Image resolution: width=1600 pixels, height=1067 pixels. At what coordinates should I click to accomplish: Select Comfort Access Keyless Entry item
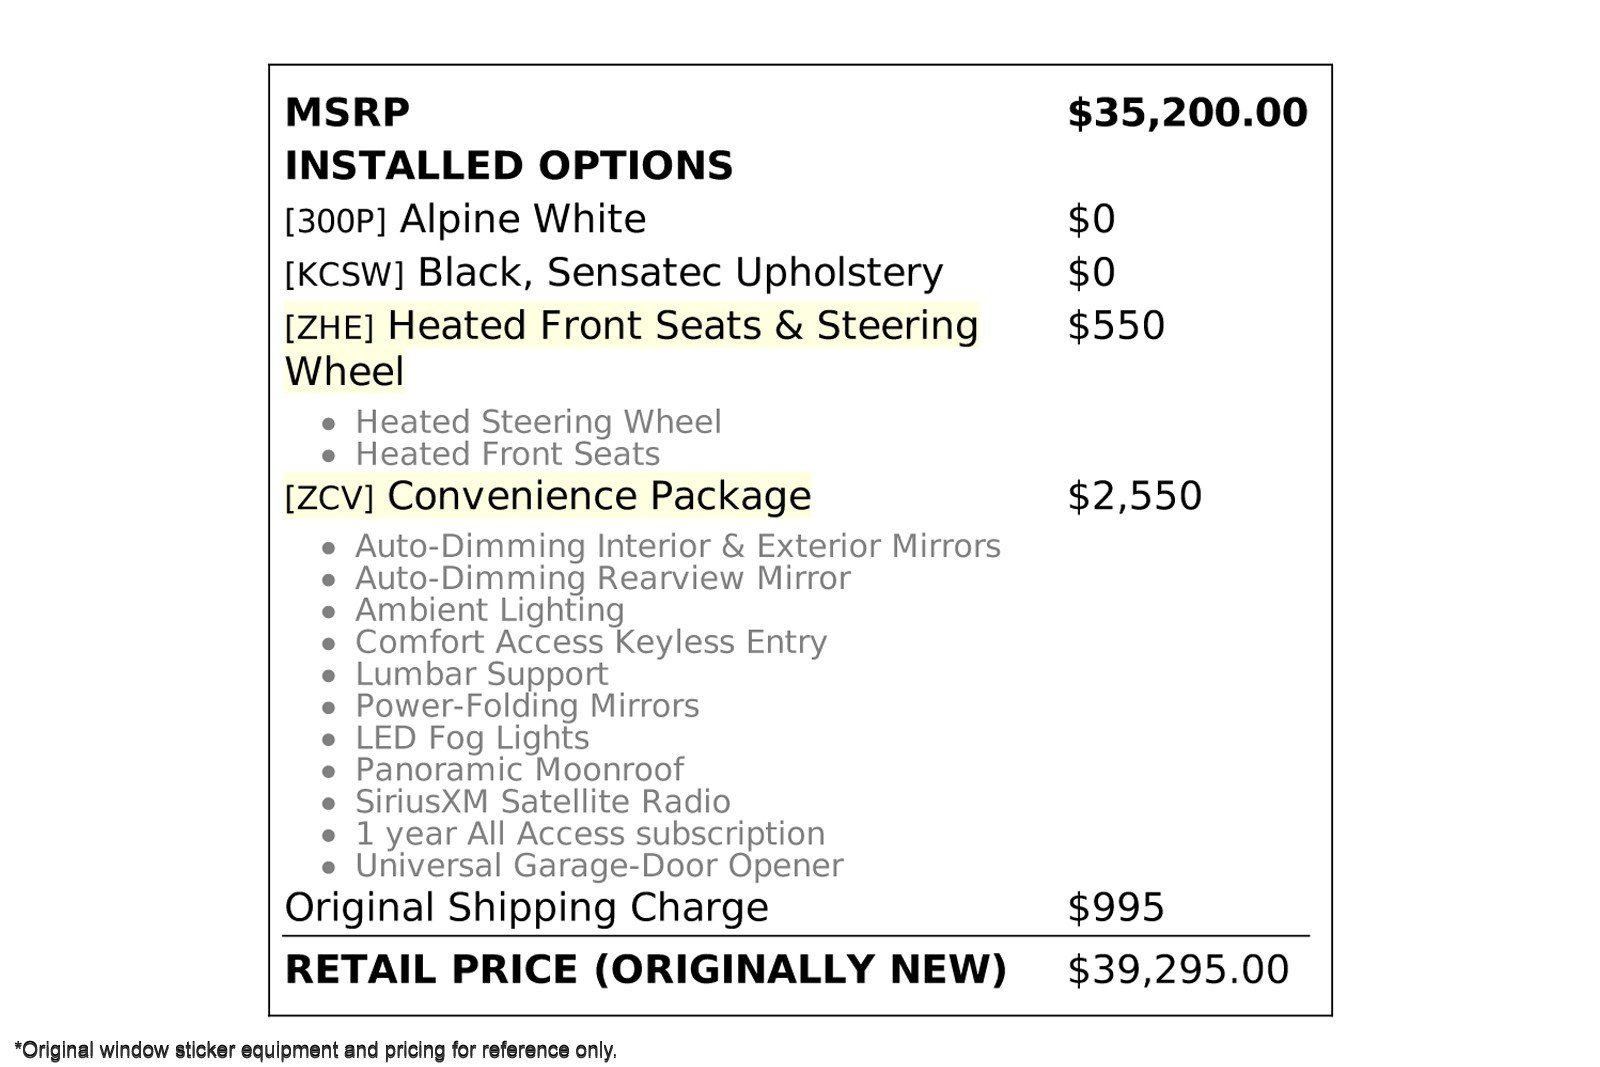pos(590,642)
